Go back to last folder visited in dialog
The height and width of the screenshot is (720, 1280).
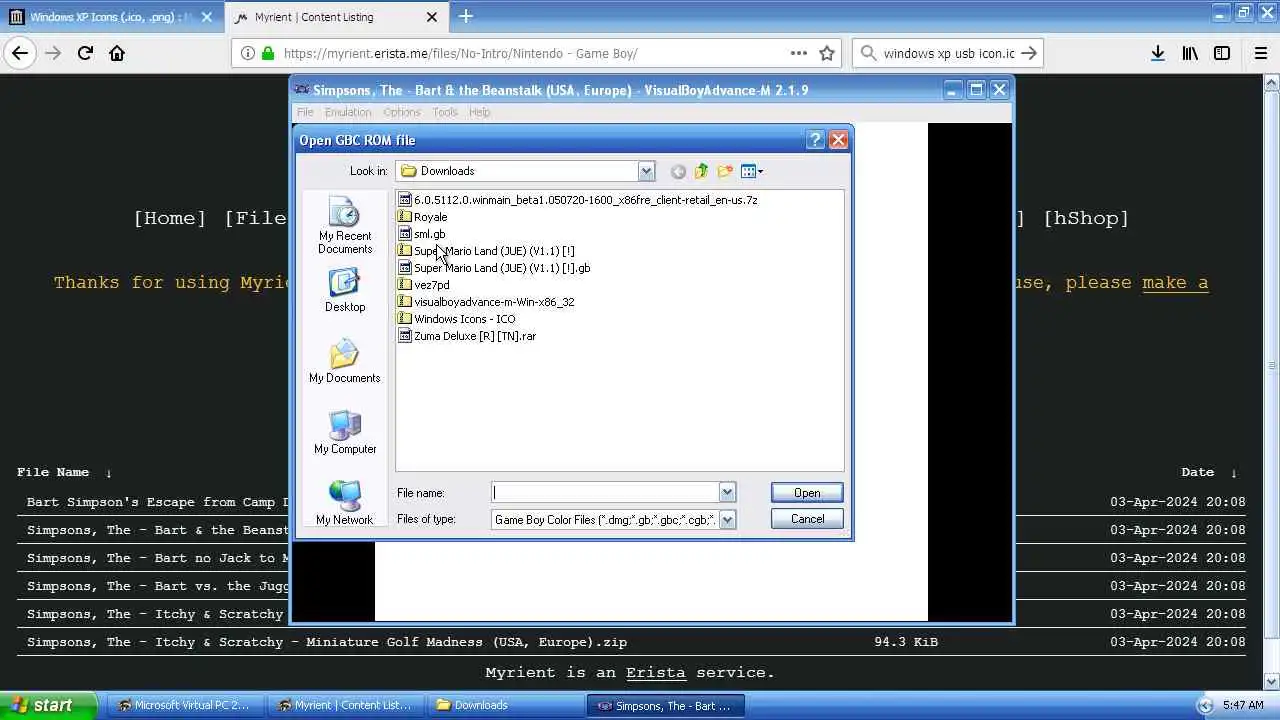tap(678, 171)
